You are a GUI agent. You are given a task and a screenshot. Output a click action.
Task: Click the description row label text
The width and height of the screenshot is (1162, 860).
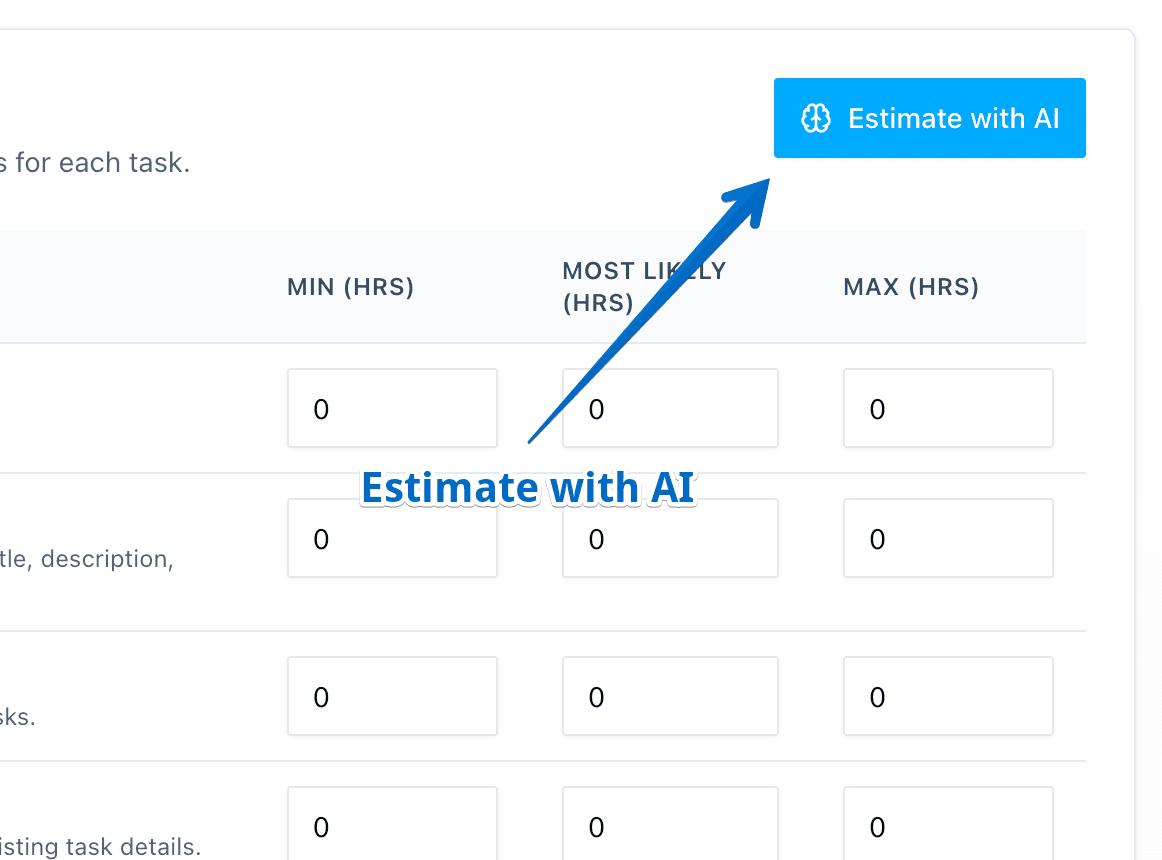tap(88, 559)
